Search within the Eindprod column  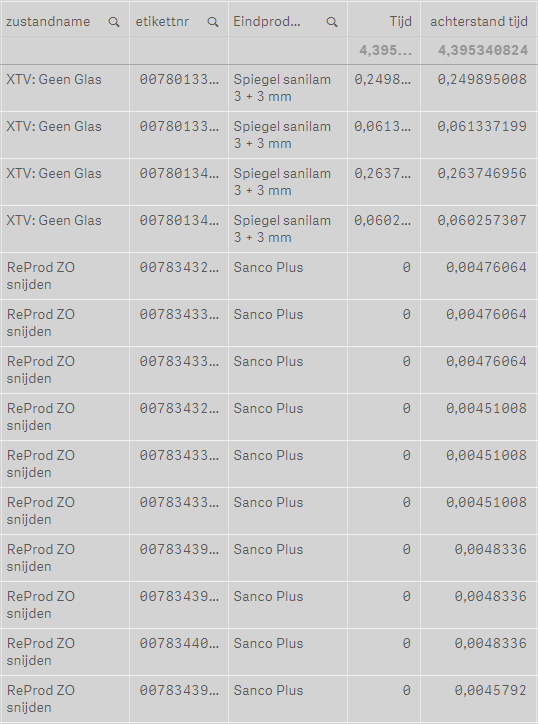click(x=332, y=22)
